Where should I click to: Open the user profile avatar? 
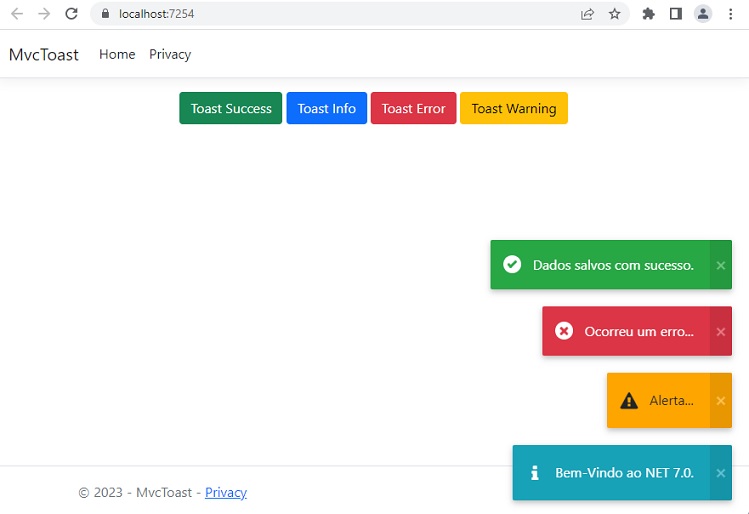[703, 14]
